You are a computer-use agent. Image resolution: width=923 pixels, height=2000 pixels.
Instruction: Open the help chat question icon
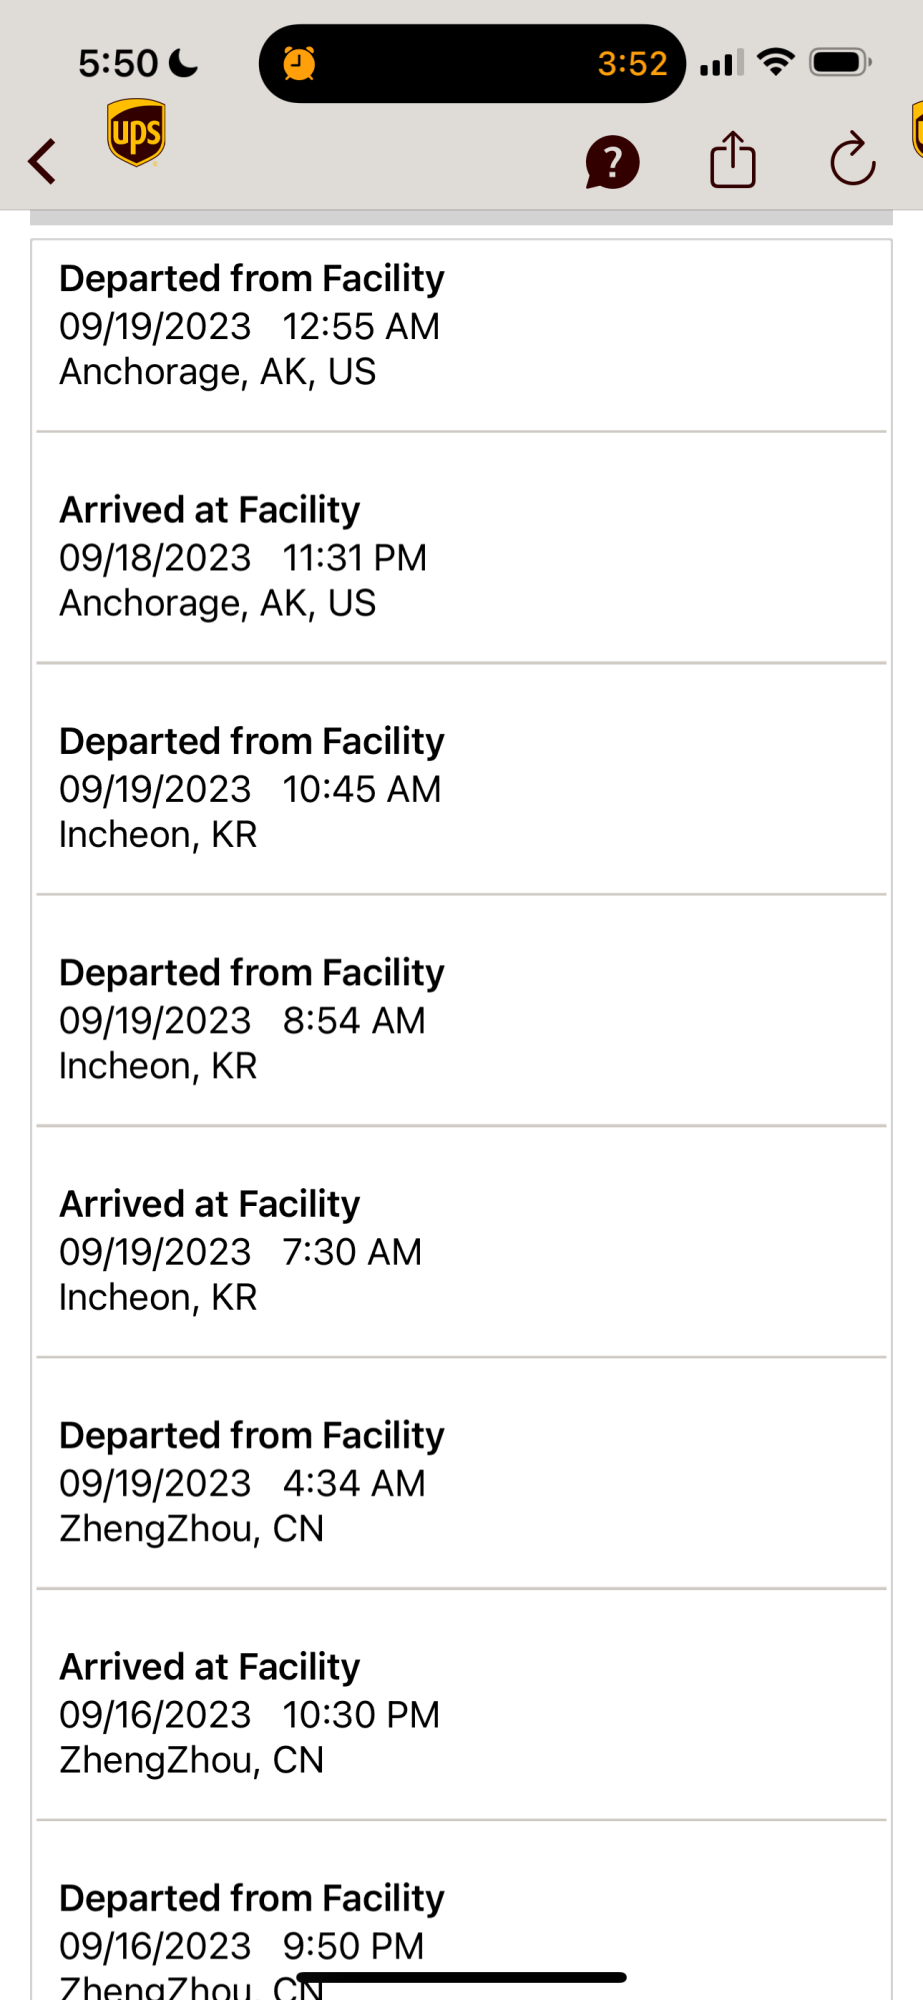pyautogui.click(x=612, y=162)
